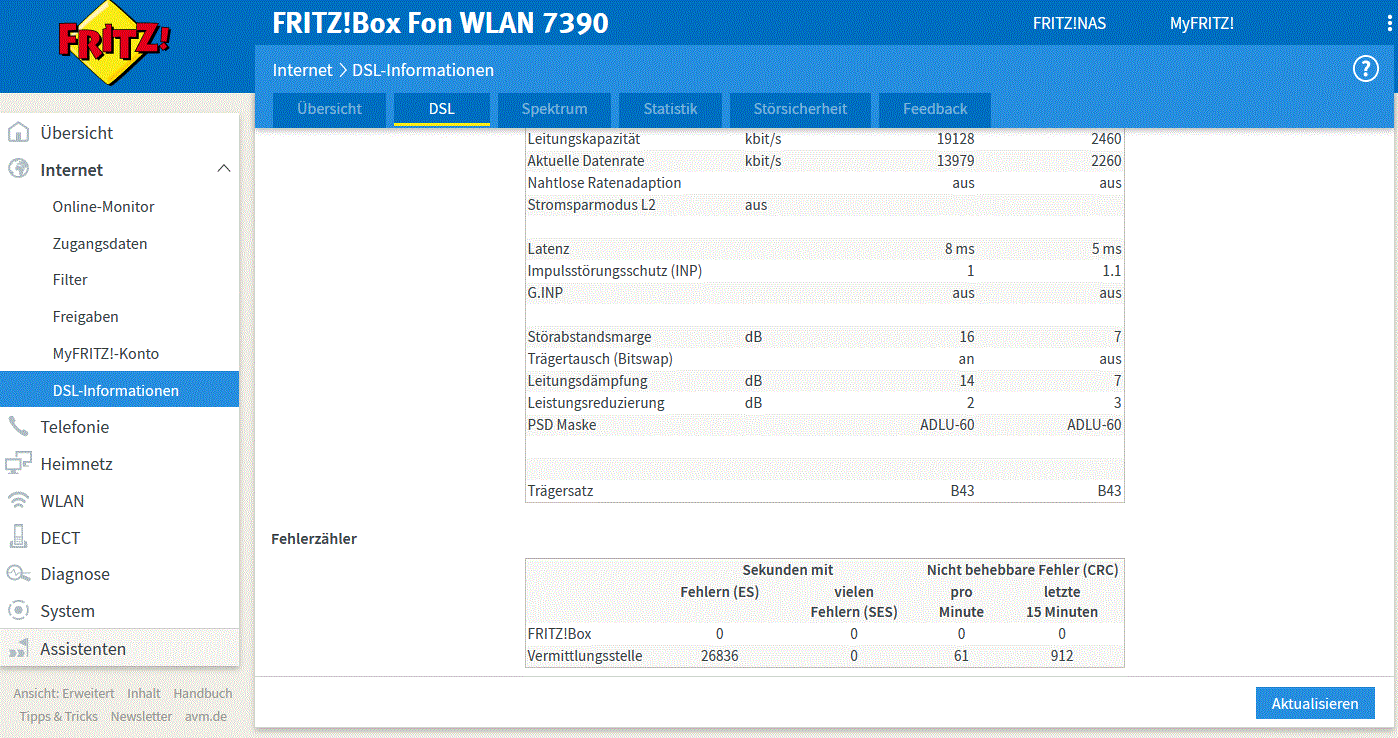Select the DSL tab
The height and width of the screenshot is (738, 1398).
coord(442,109)
